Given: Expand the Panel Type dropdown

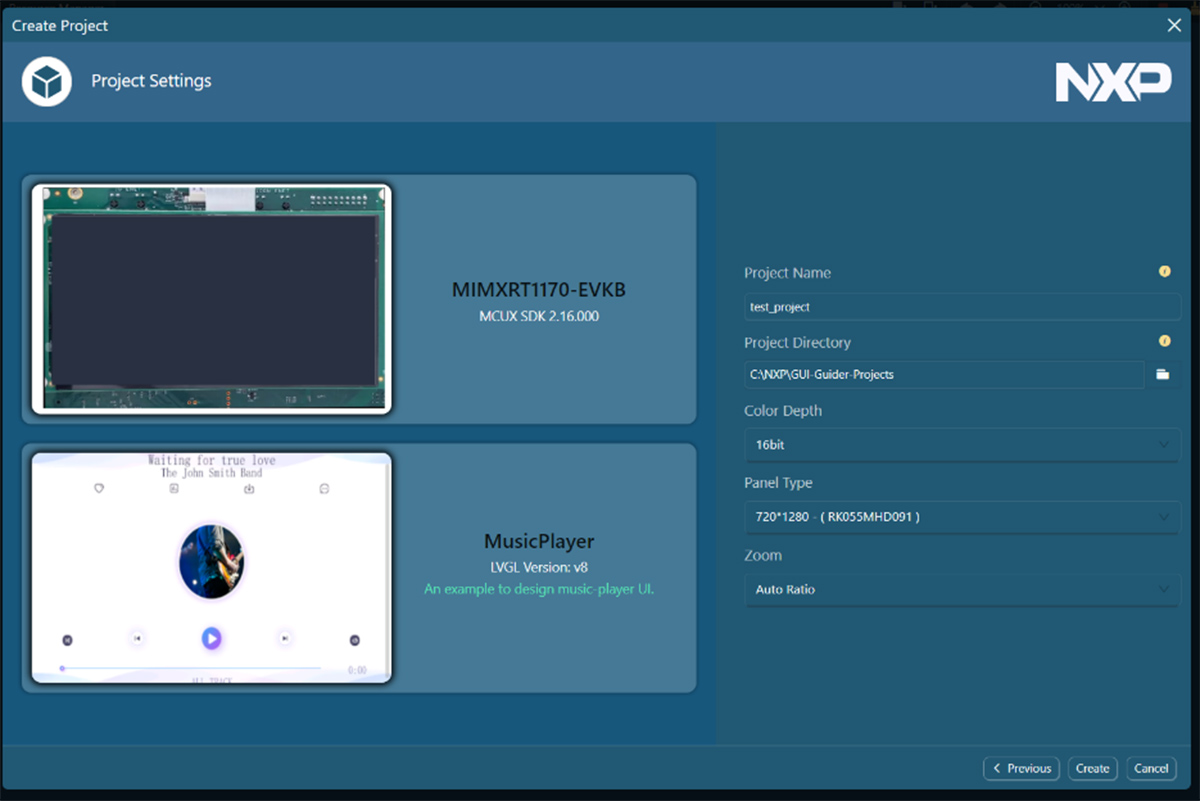Looking at the screenshot, I should [x=962, y=517].
